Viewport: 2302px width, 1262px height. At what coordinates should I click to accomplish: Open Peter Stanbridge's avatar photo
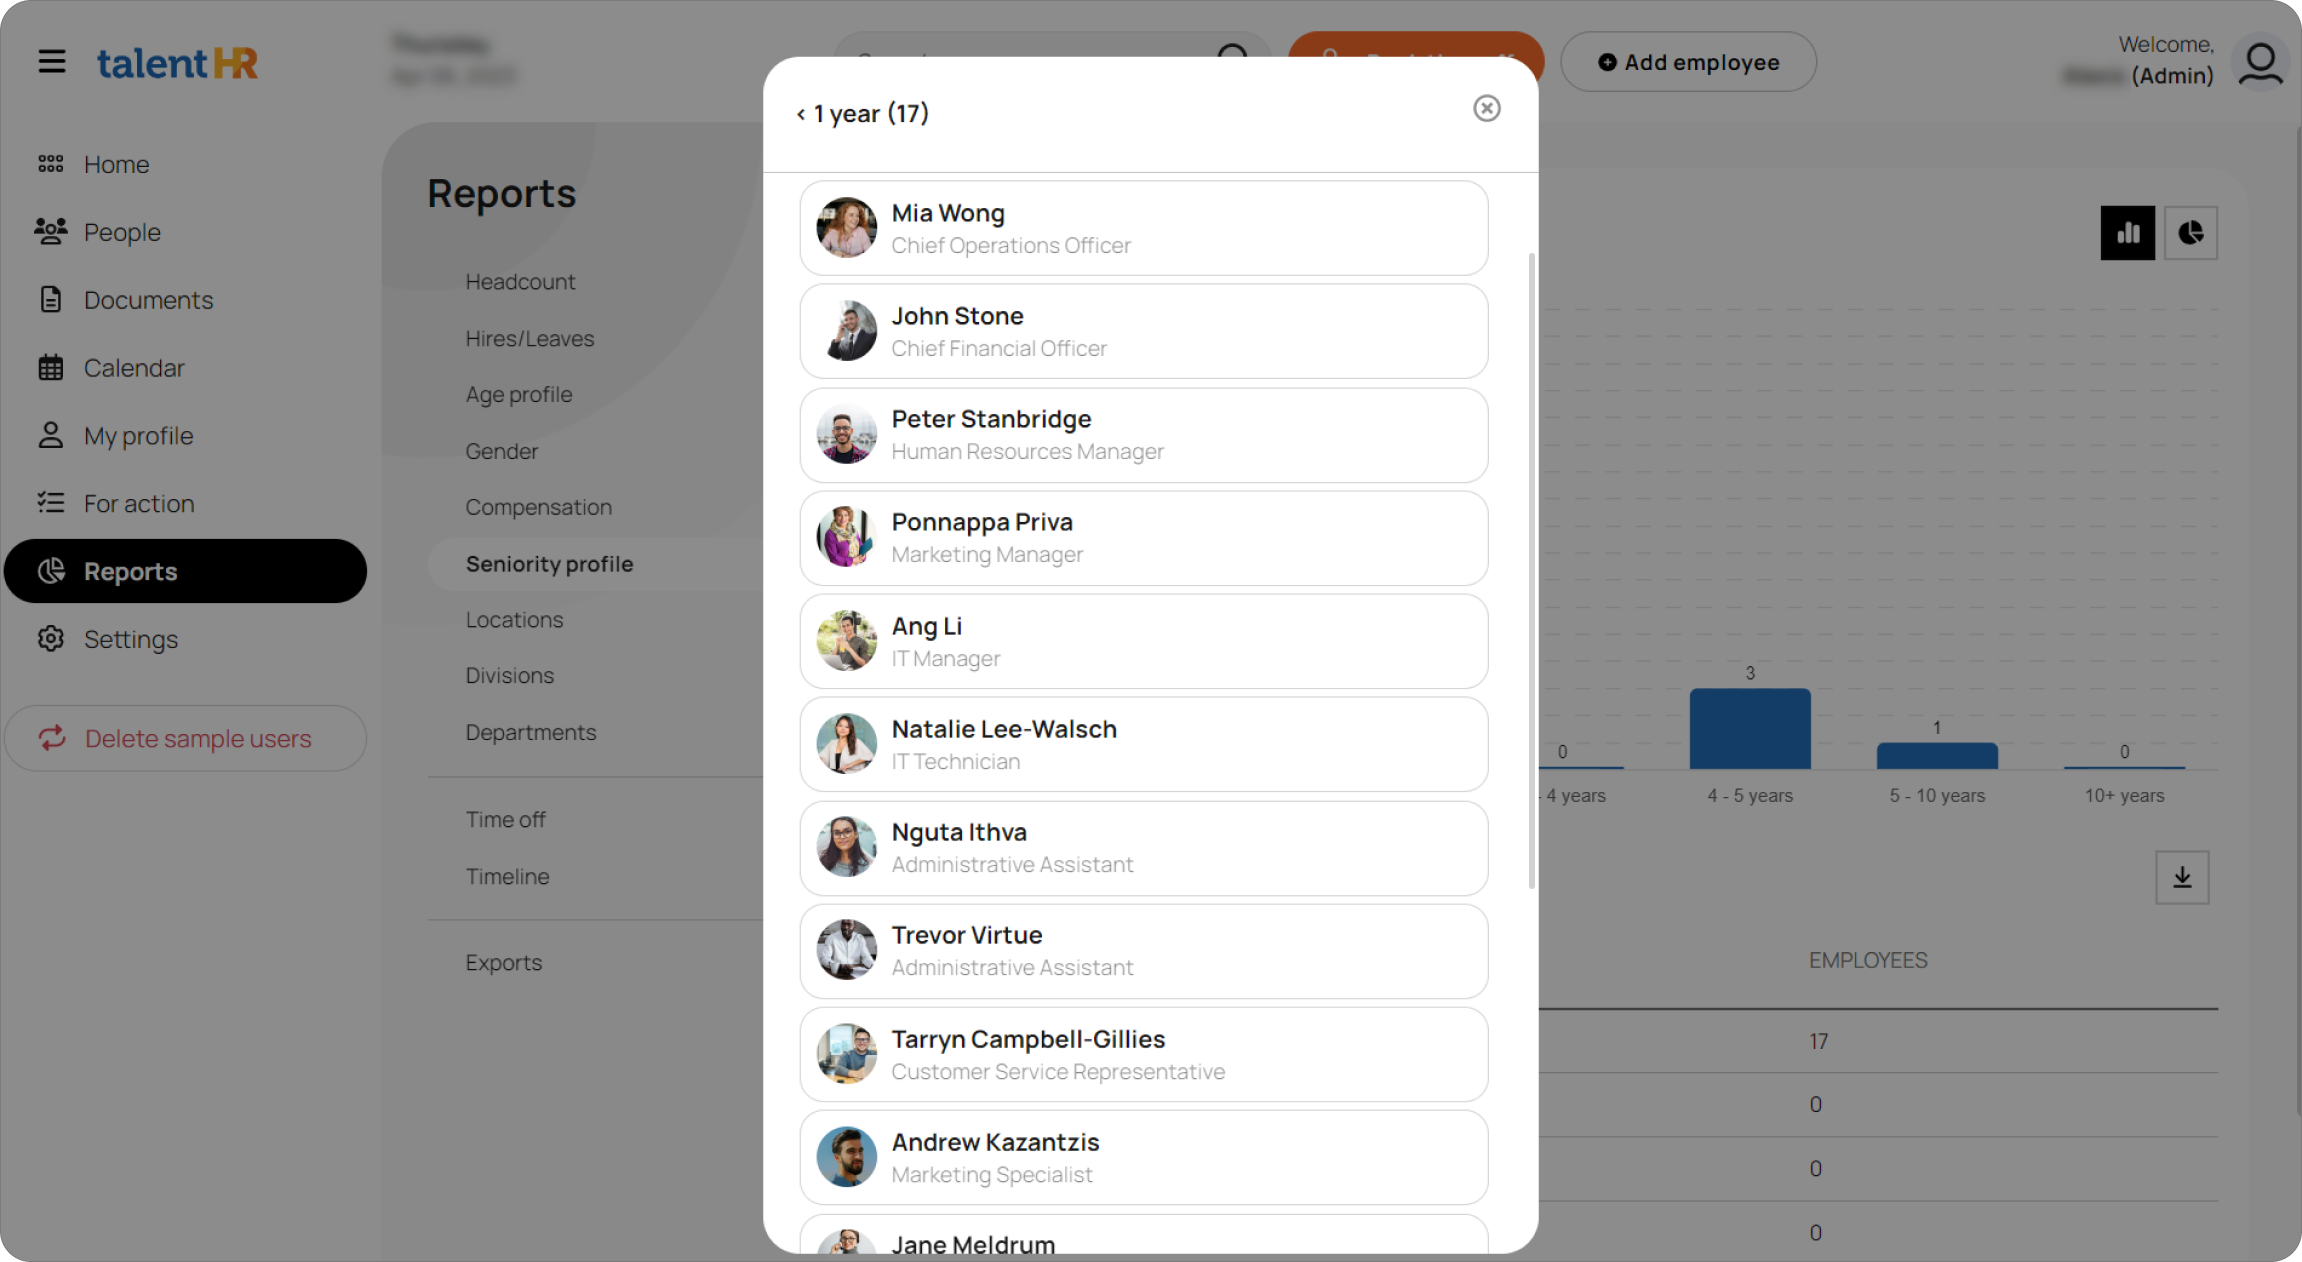(x=847, y=434)
